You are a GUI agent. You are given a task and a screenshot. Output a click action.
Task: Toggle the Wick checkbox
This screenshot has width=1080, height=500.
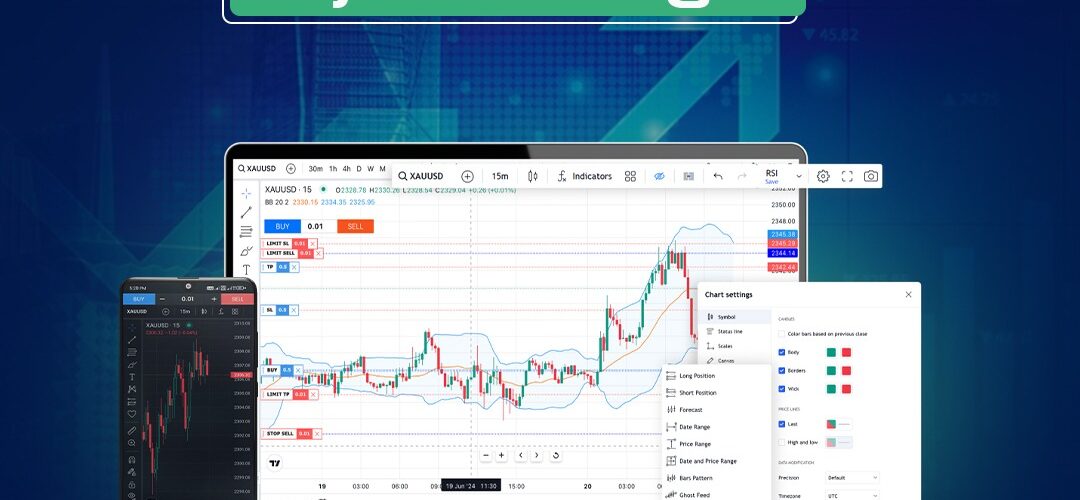tap(782, 388)
